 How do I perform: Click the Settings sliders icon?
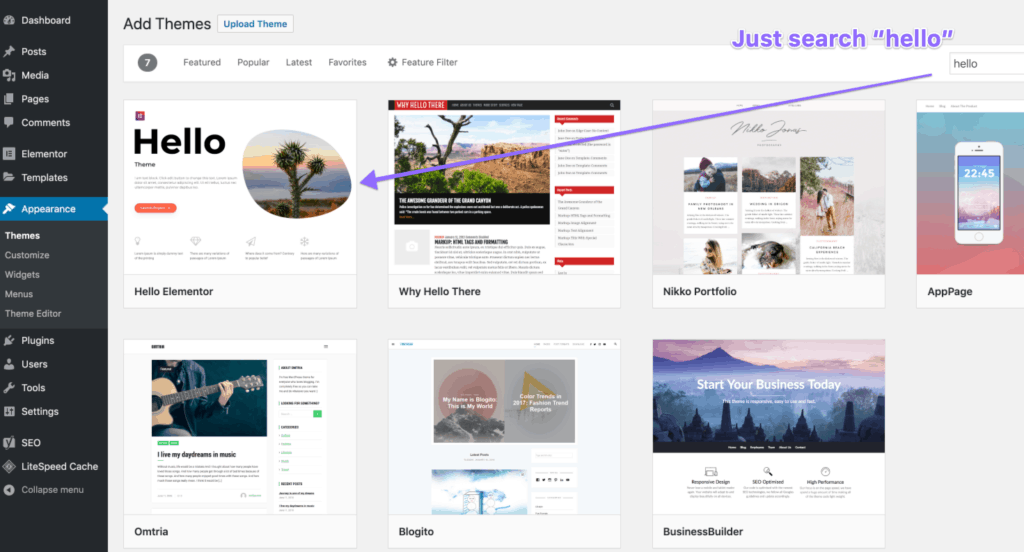9,411
